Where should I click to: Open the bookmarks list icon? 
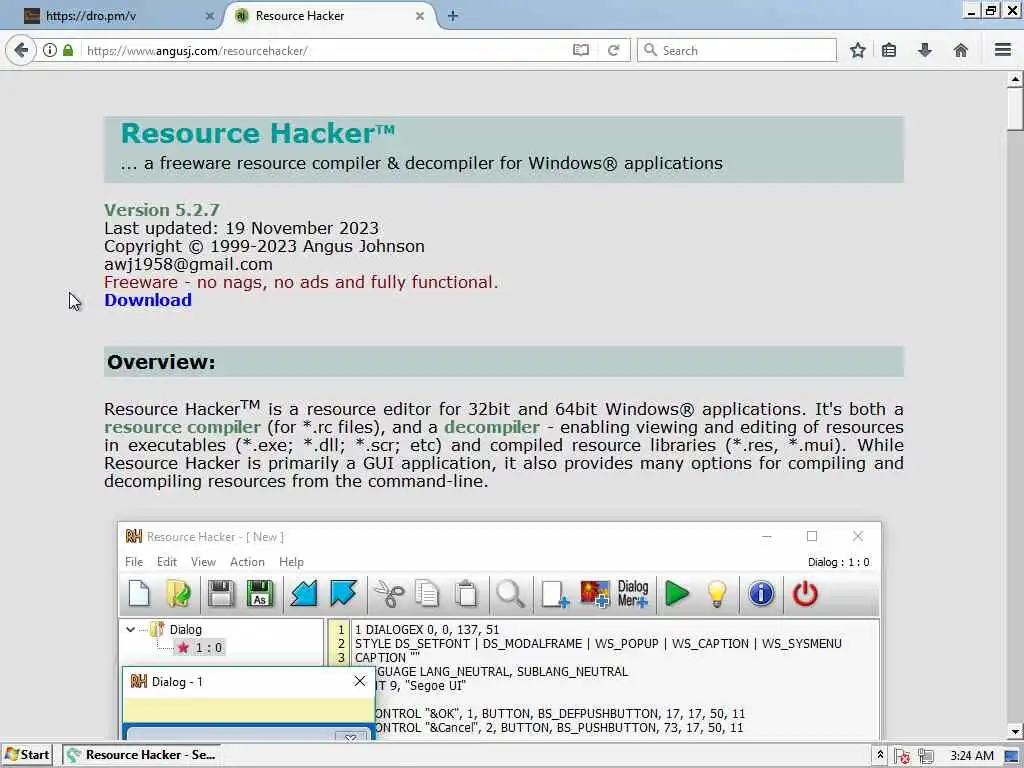click(x=889, y=50)
